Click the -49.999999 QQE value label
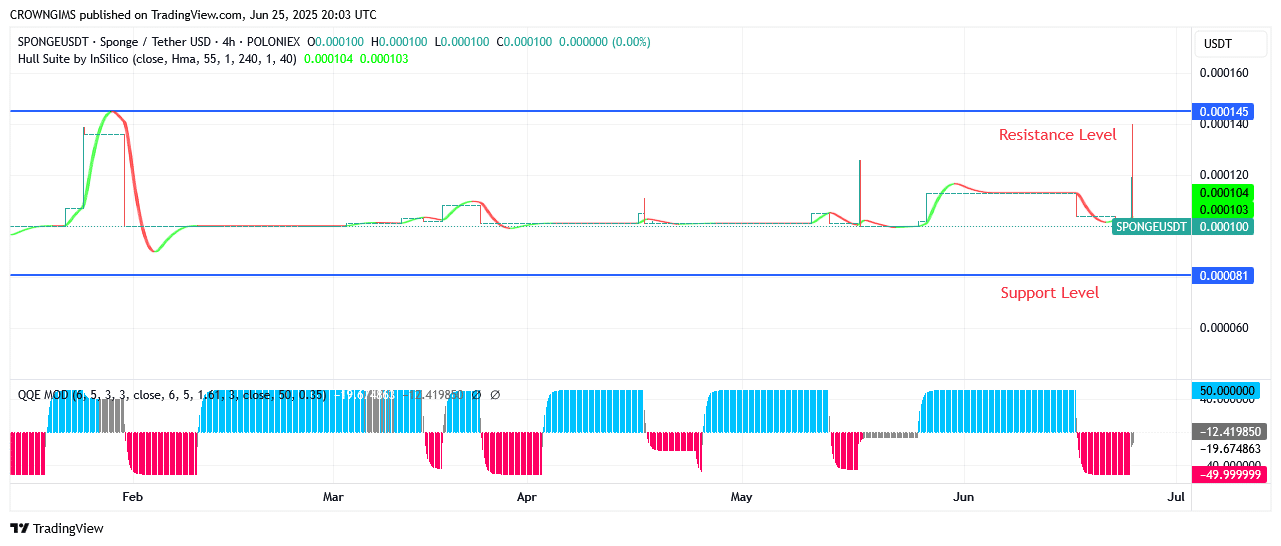The height and width of the screenshot is (546, 1281). click(x=1229, y=475)
